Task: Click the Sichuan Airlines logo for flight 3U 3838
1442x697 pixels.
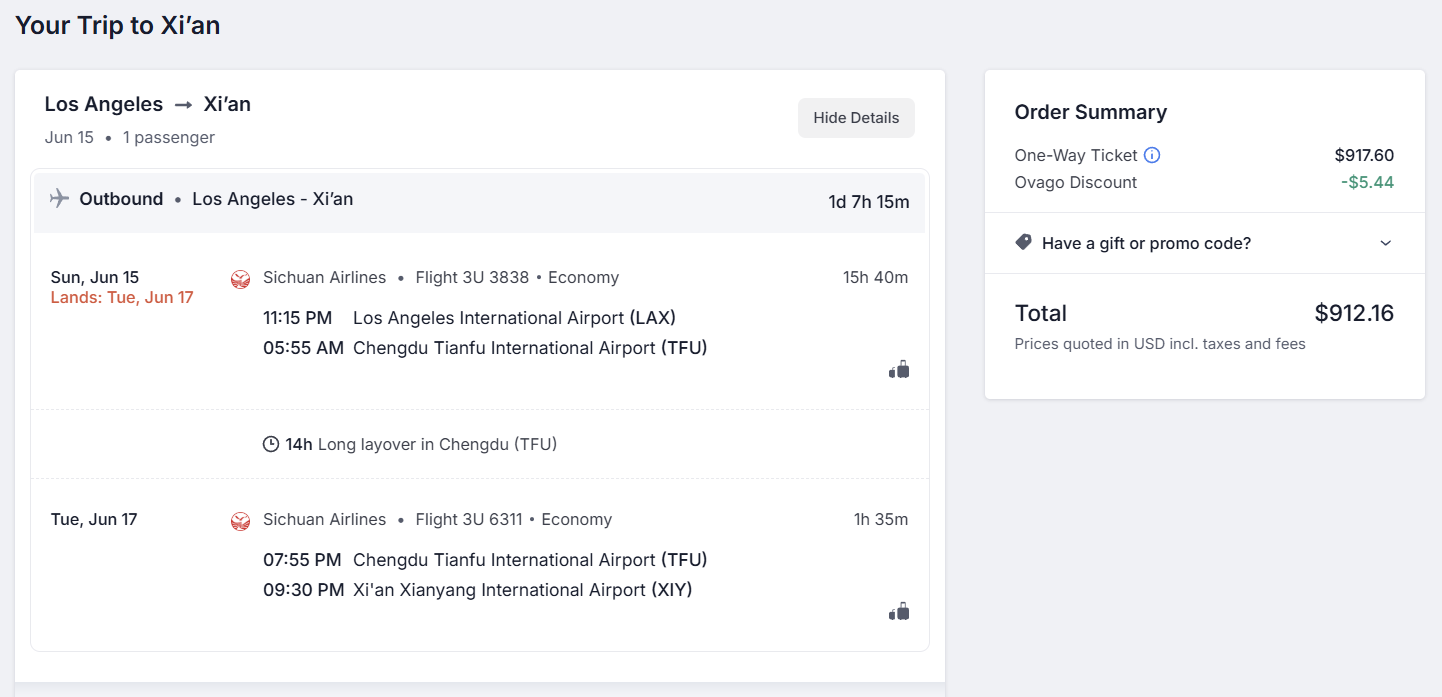Action: click(240, 279)
